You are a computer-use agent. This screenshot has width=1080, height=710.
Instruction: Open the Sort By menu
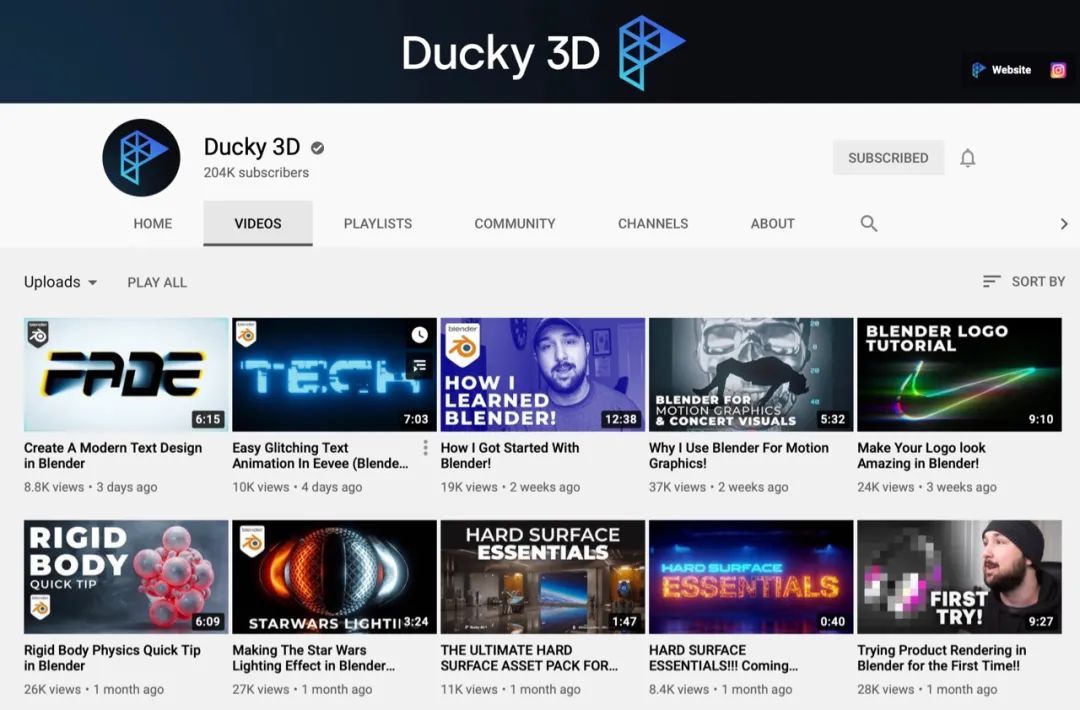[1024, 282]
